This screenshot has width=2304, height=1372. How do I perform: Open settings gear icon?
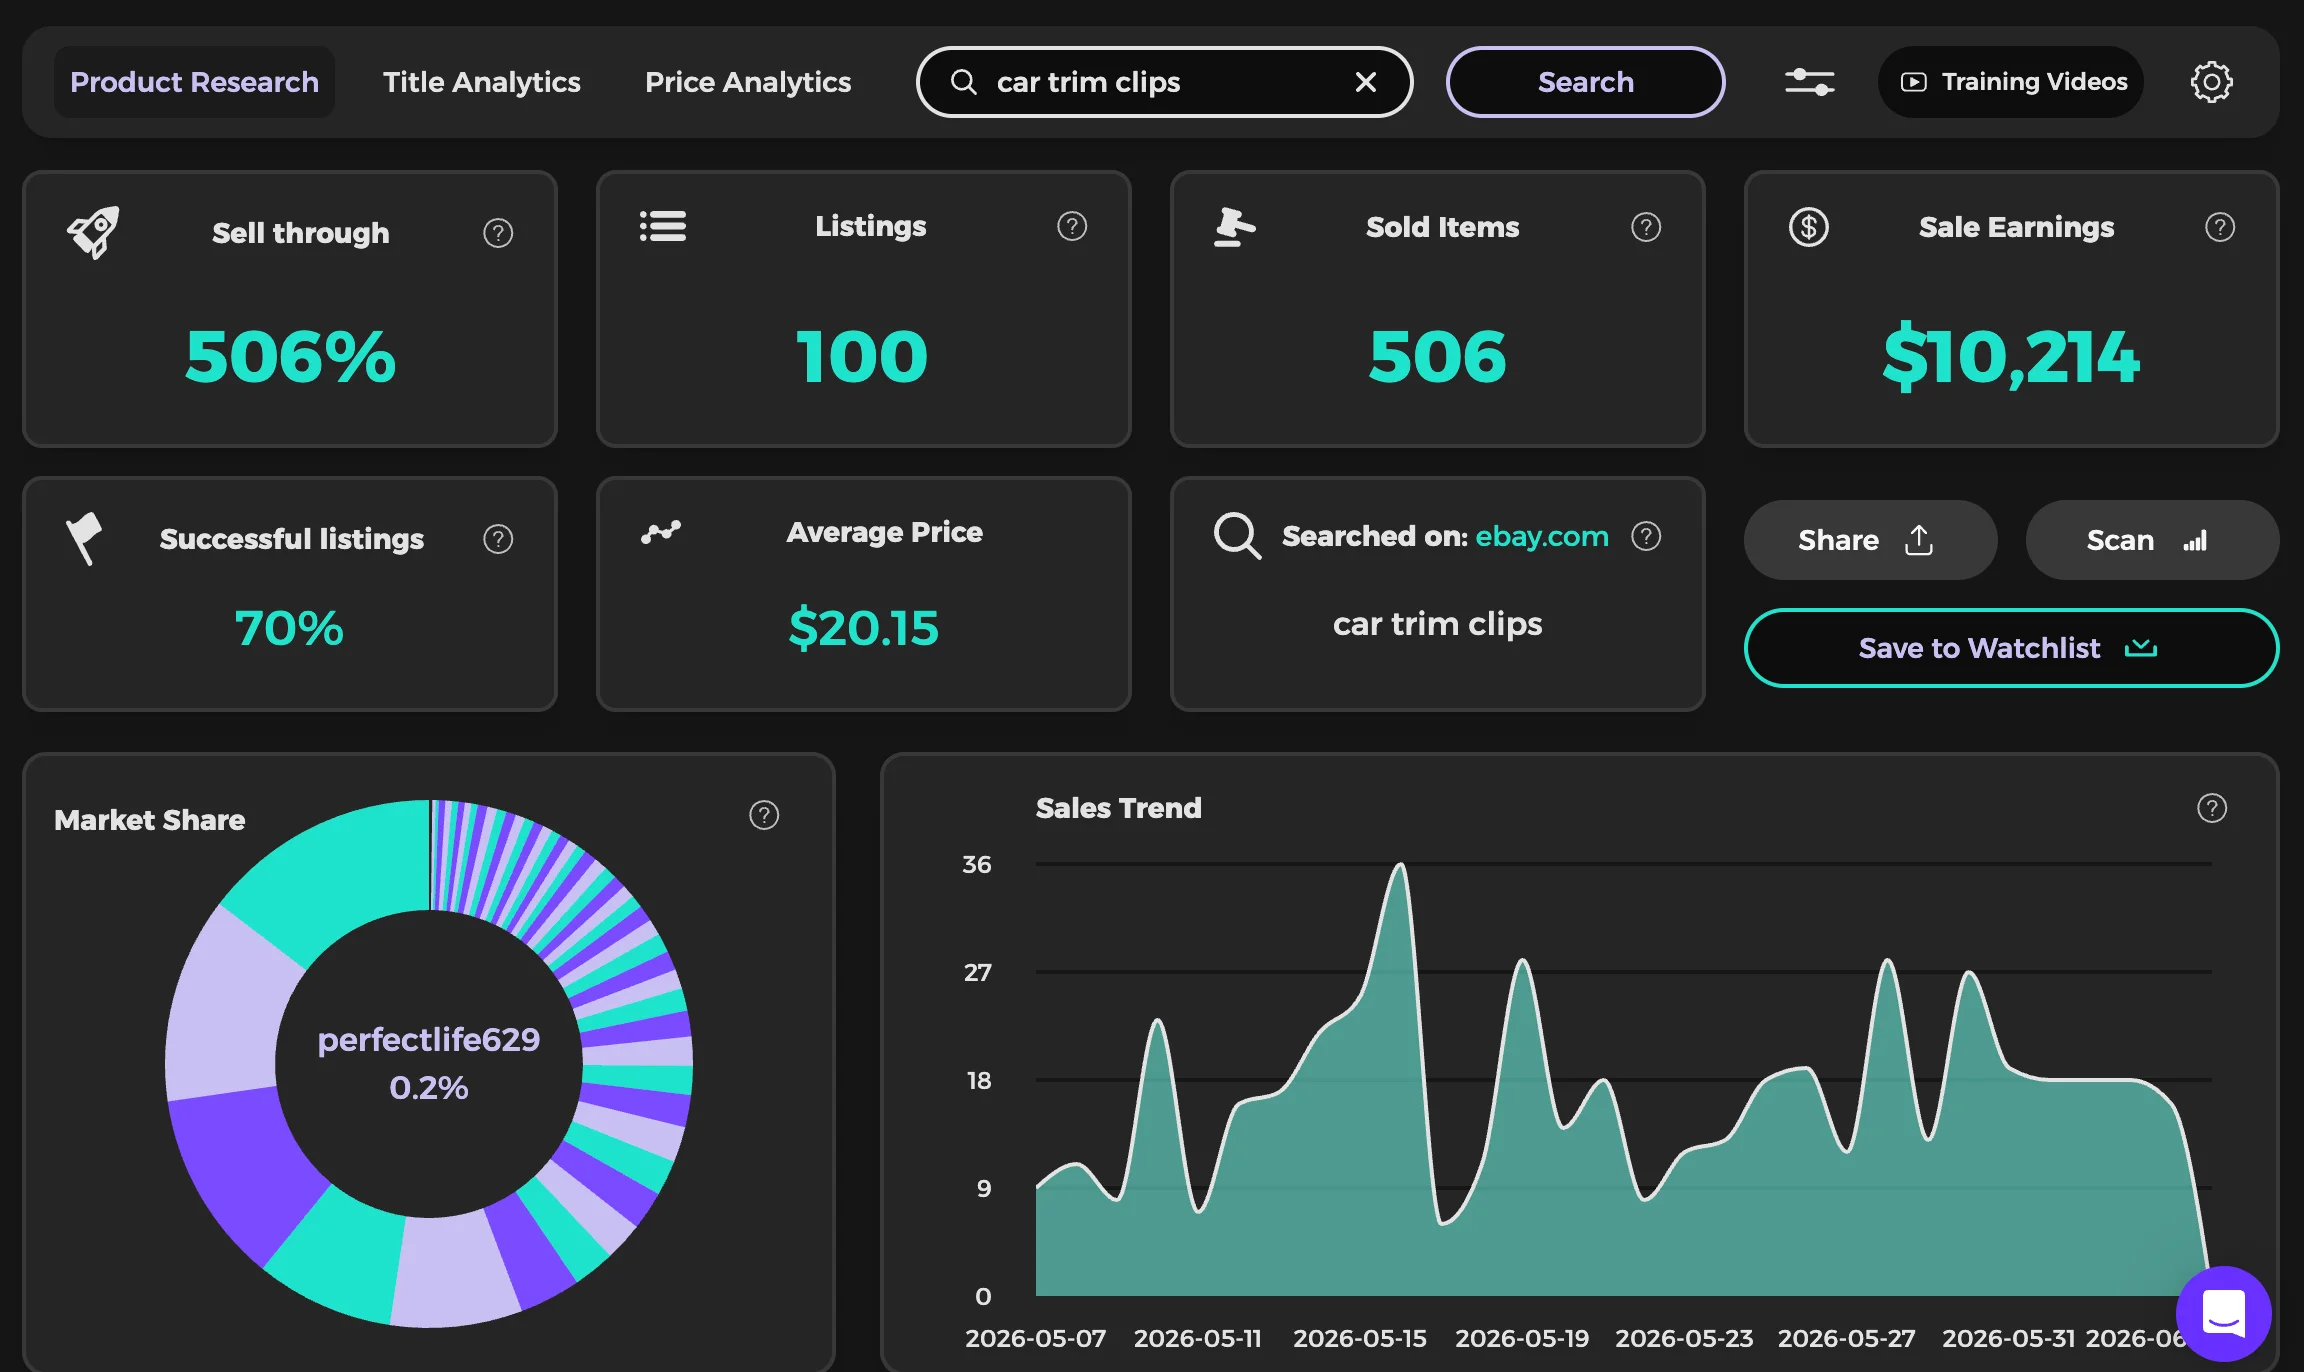(2211, 82)
